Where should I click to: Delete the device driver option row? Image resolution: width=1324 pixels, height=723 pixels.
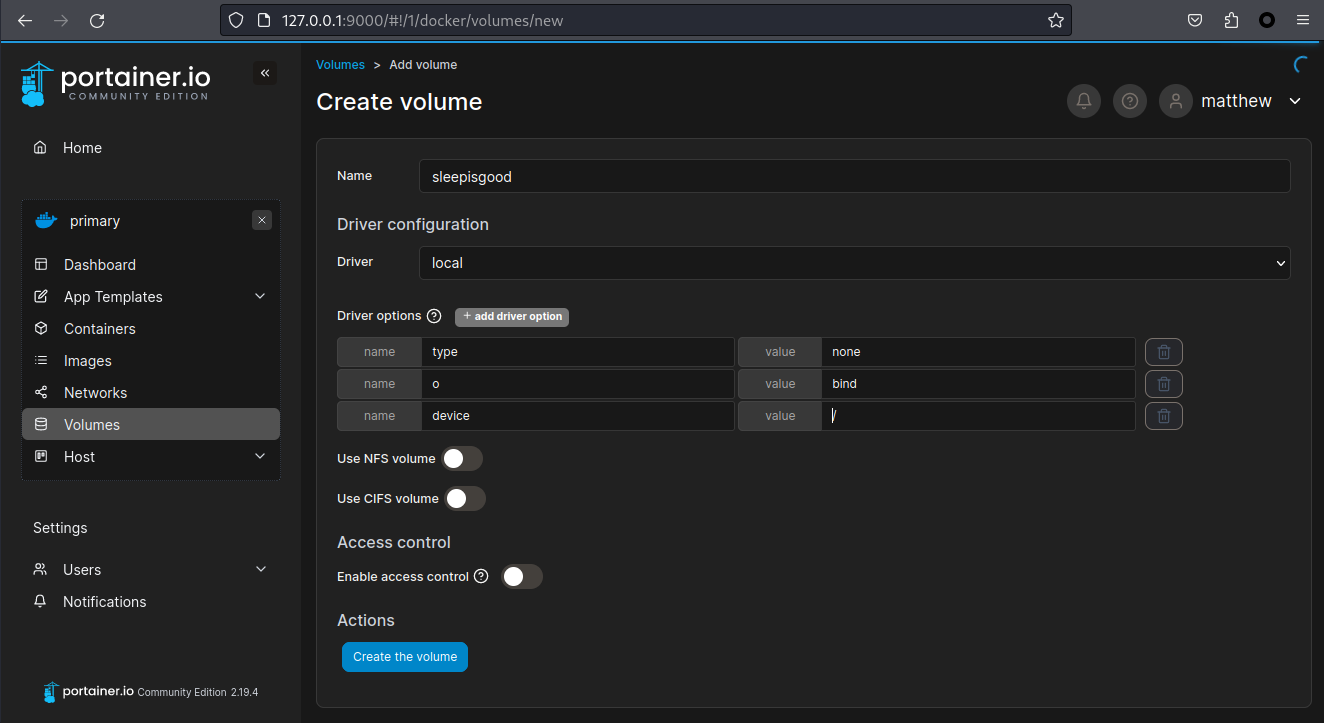click(x=1164, y=416)
